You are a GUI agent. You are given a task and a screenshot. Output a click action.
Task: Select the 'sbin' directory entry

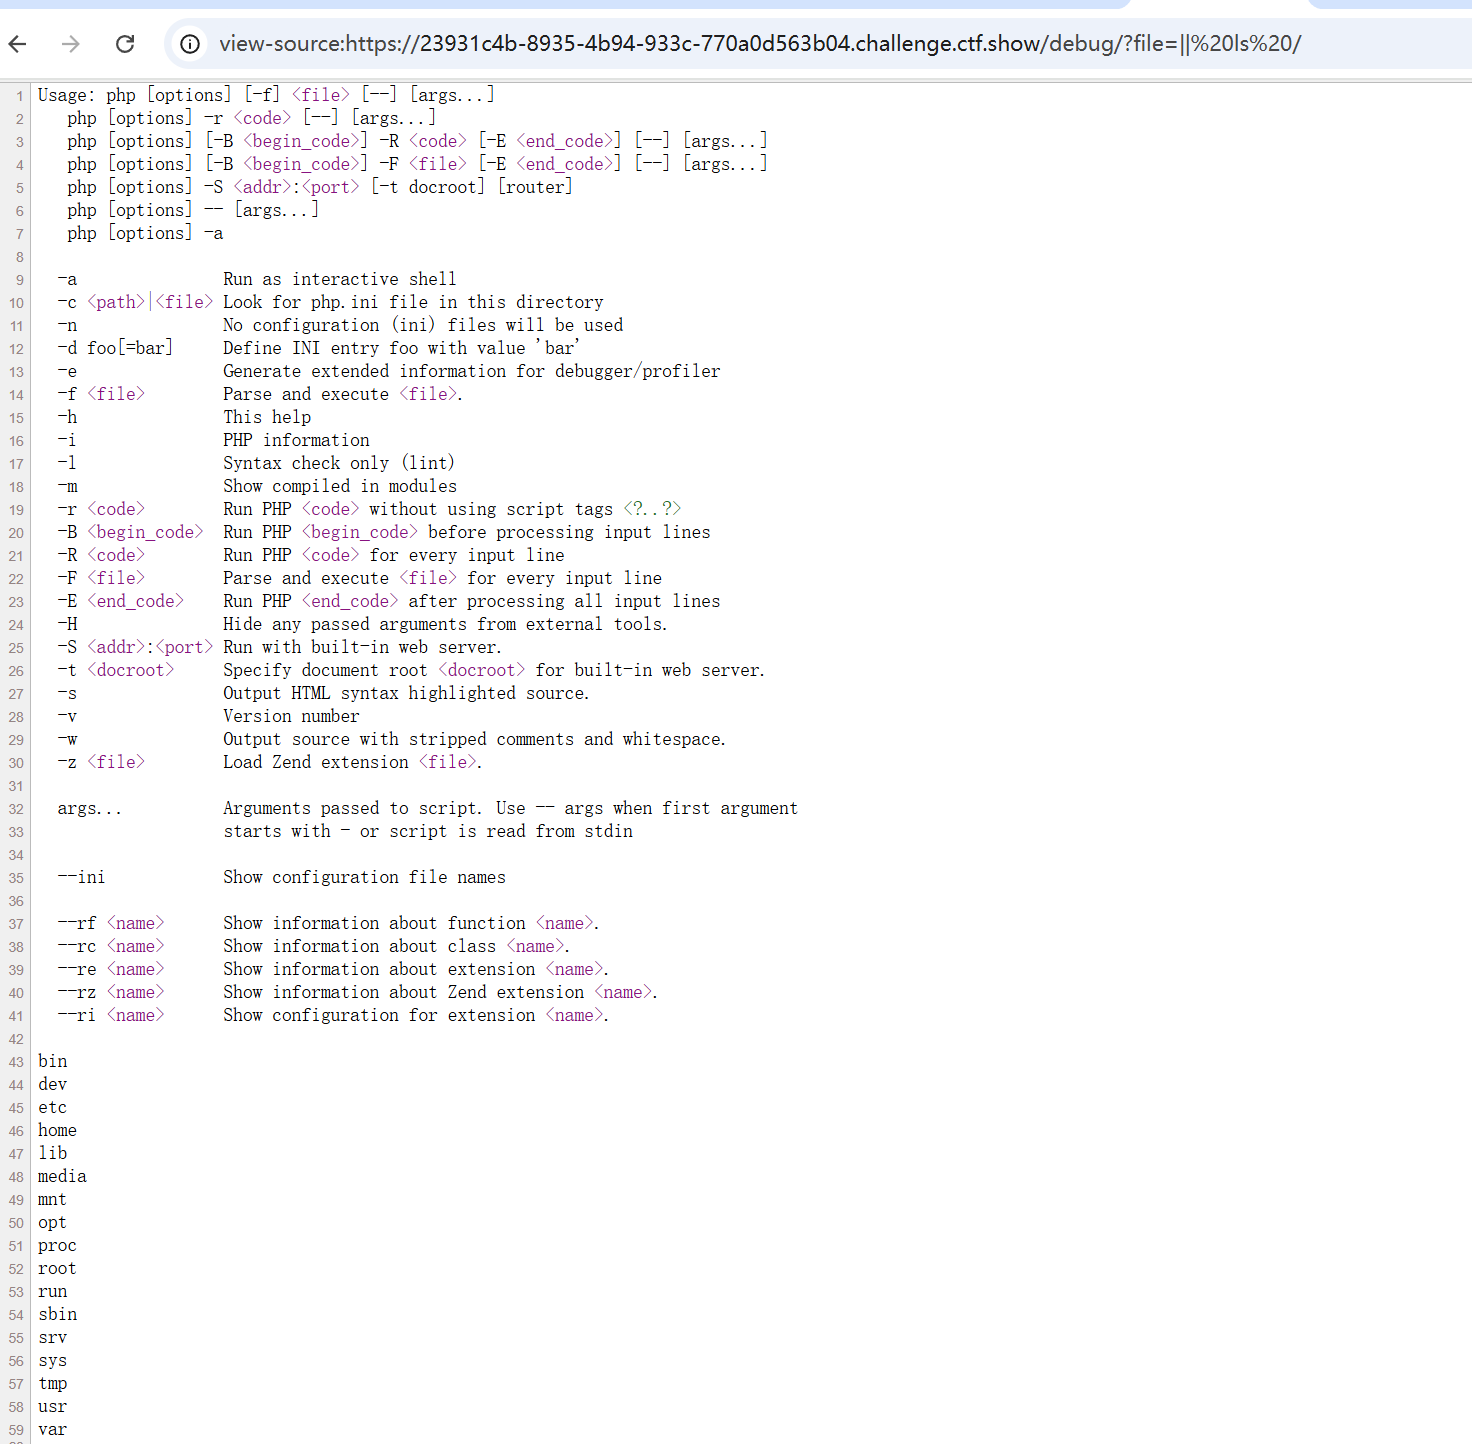pos(57,1314)
